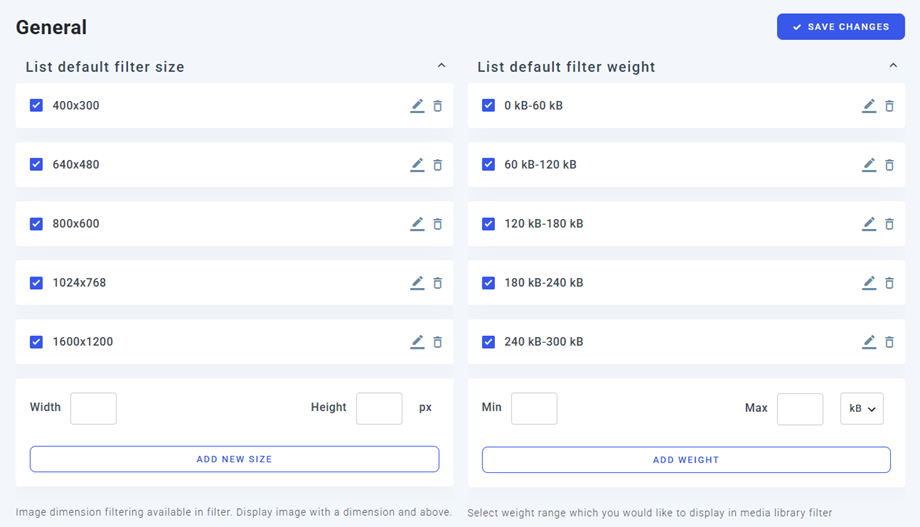Open the kB unit dropdown

[x=862, y=408]
